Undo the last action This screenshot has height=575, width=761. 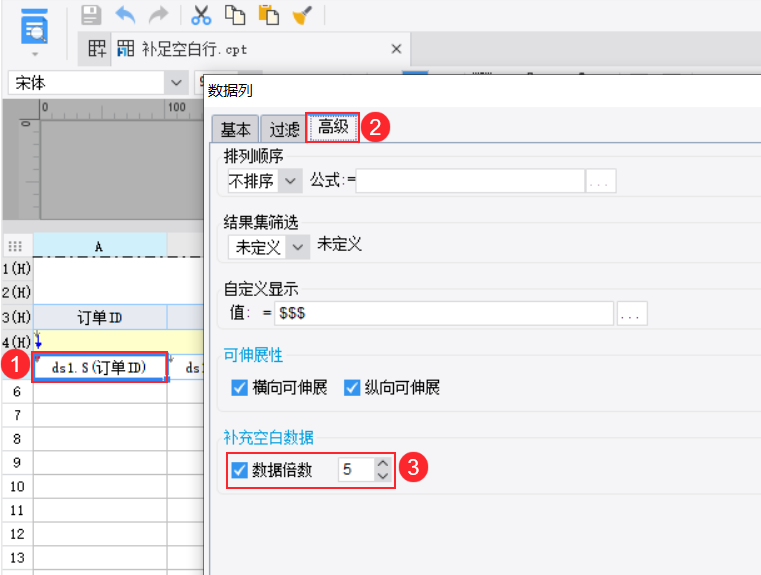pos(125,15)
